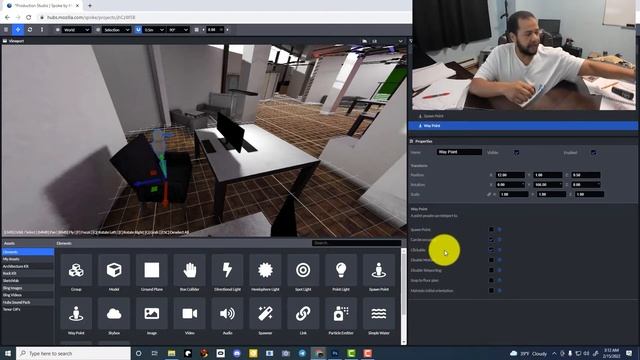This screenshot has width=640, height=360.
Task: Select Hubs Sound Pack category
Action: [x=28, y=302]
